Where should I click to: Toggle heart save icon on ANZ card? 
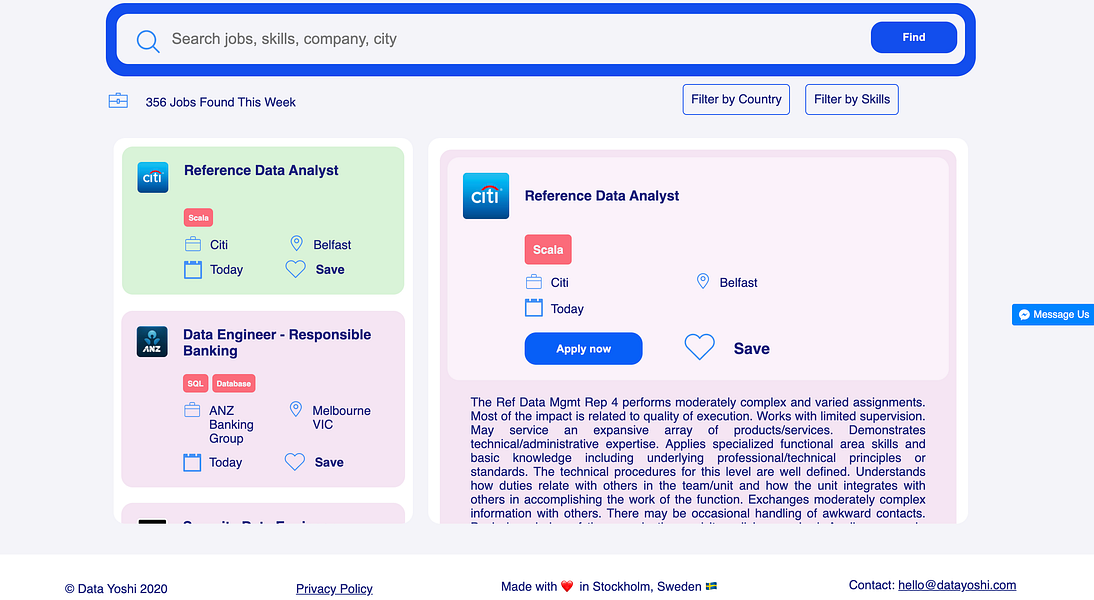pyautogui.click(x=295, y=462)
